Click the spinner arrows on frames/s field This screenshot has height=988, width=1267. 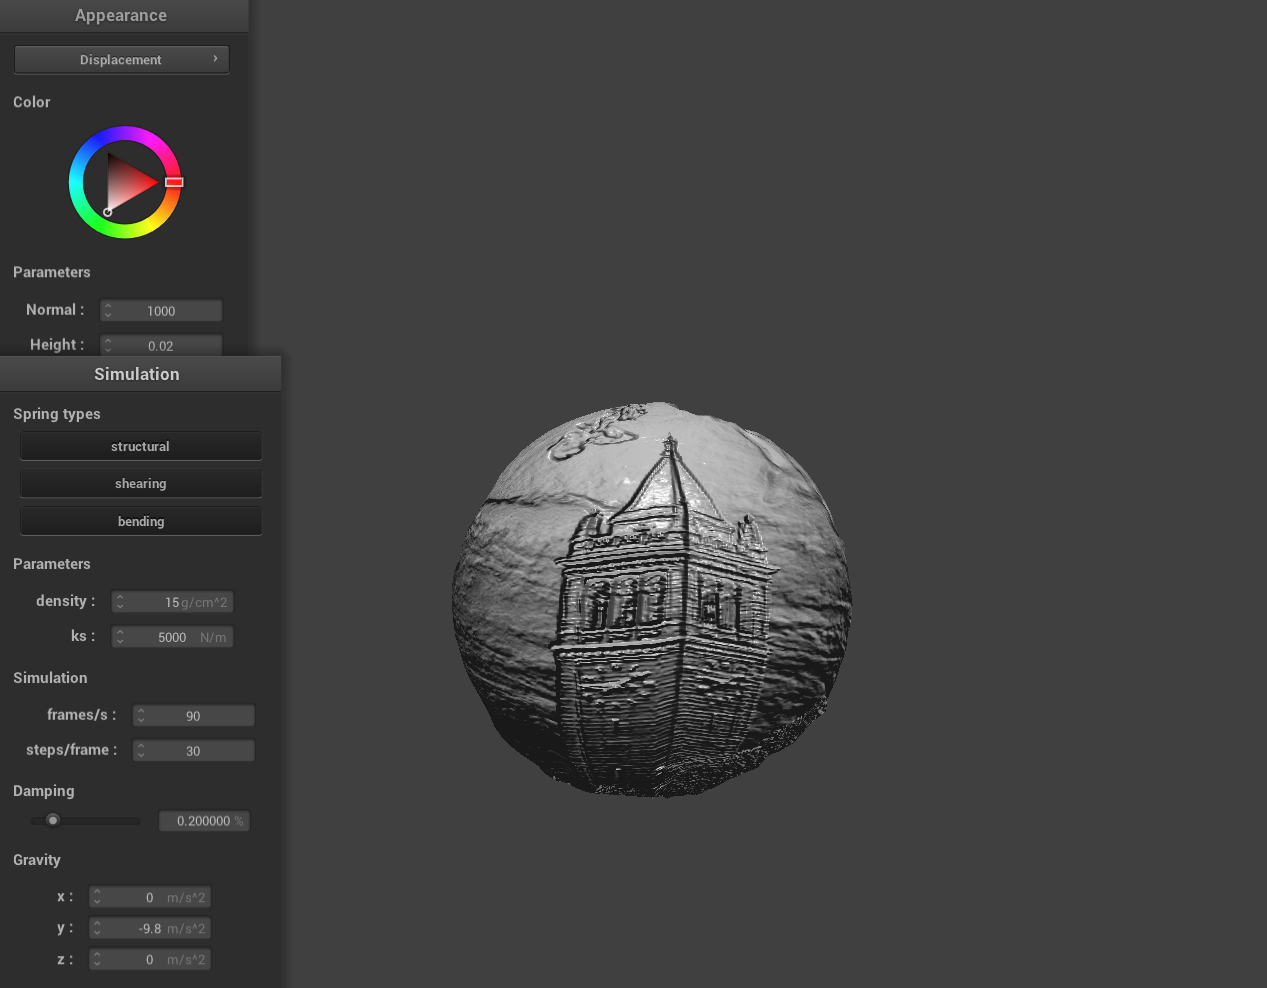141,716
